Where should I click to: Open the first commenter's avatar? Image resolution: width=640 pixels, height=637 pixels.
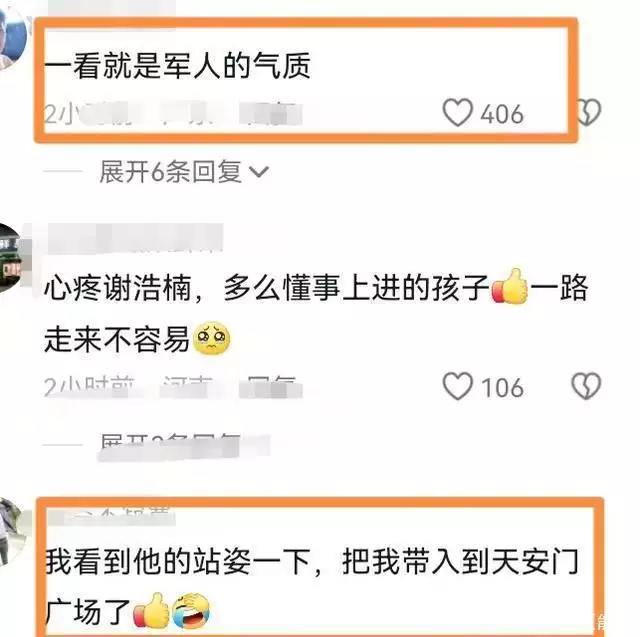click(x=10, y=39)
